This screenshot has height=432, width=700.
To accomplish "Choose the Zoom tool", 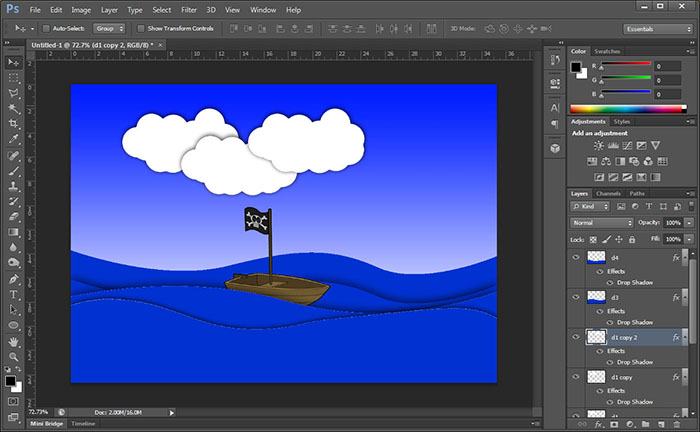I will [x=14, y=357].
